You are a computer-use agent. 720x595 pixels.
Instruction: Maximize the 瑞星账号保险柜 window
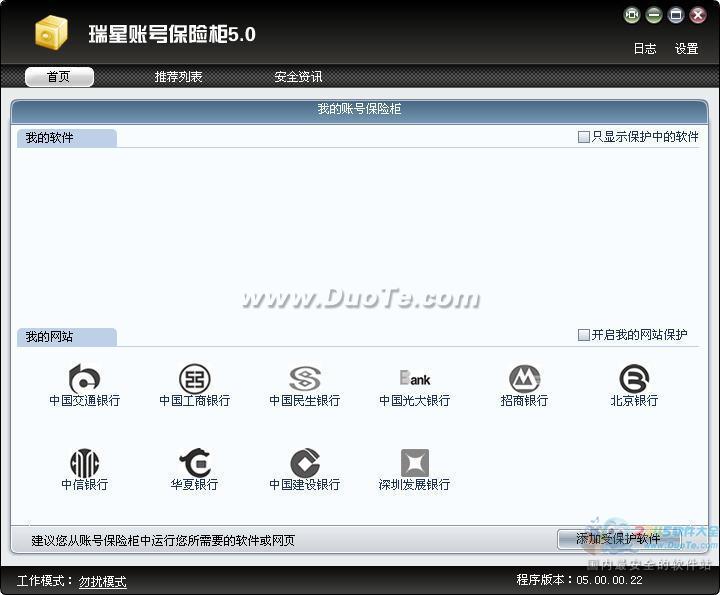pyautogui.click(x=676, y=15)
